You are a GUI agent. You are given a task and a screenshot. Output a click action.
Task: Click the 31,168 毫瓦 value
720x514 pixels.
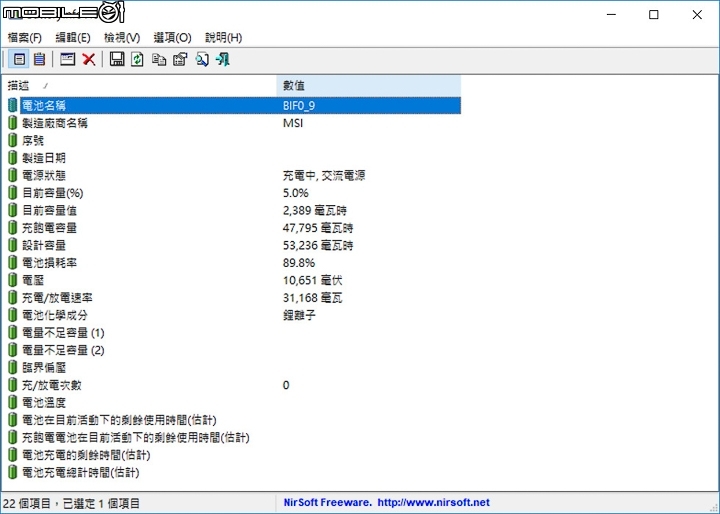click(313, 298)
